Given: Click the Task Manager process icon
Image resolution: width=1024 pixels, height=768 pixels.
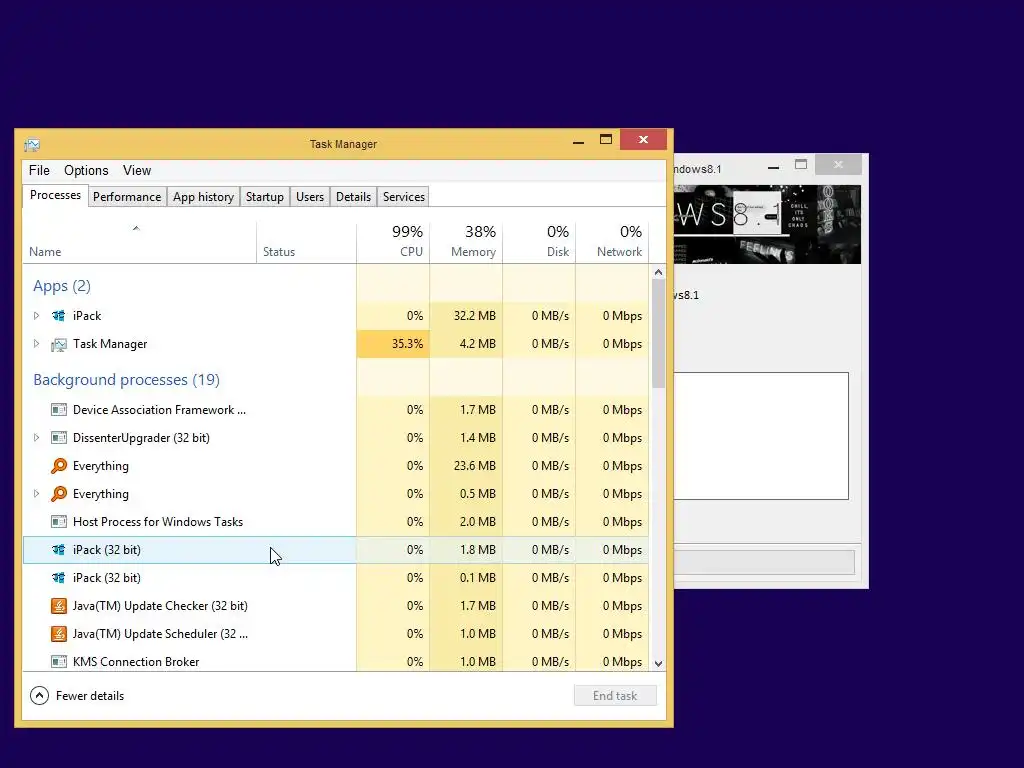Looking at the screenshot, I should tap(59, 344).
